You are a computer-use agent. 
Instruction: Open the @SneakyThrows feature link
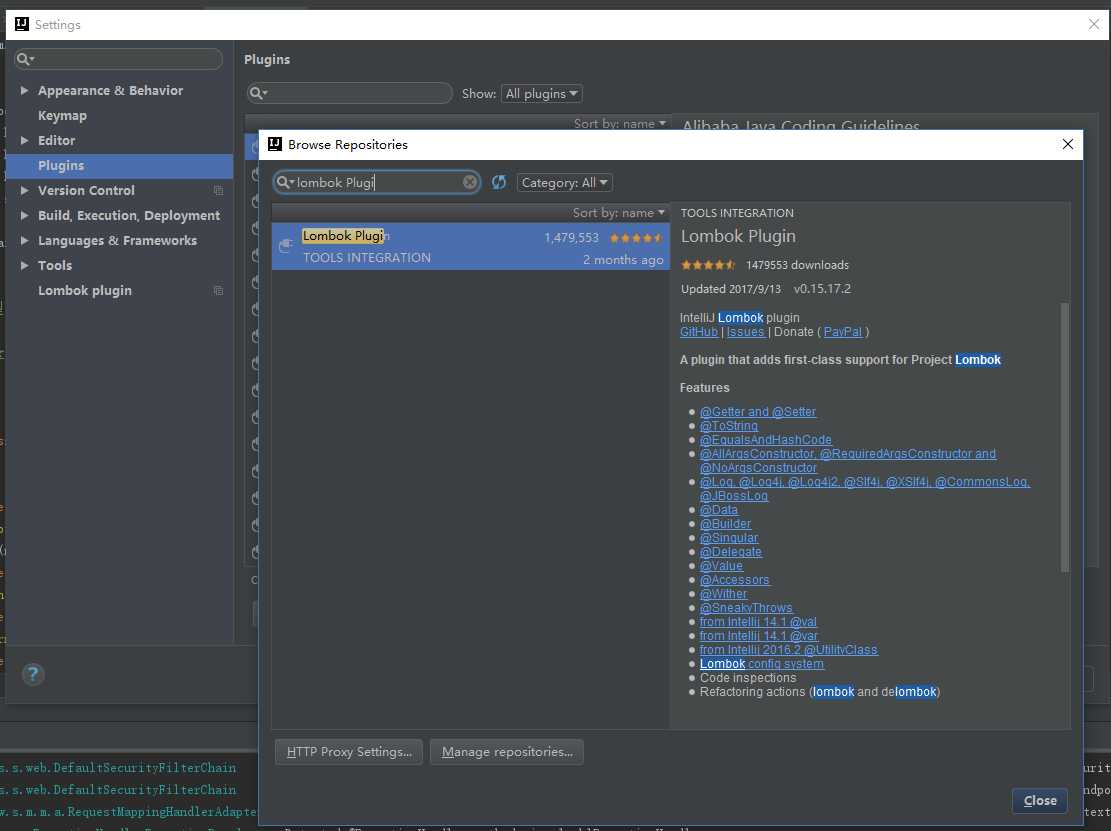(x=746, y=608)
